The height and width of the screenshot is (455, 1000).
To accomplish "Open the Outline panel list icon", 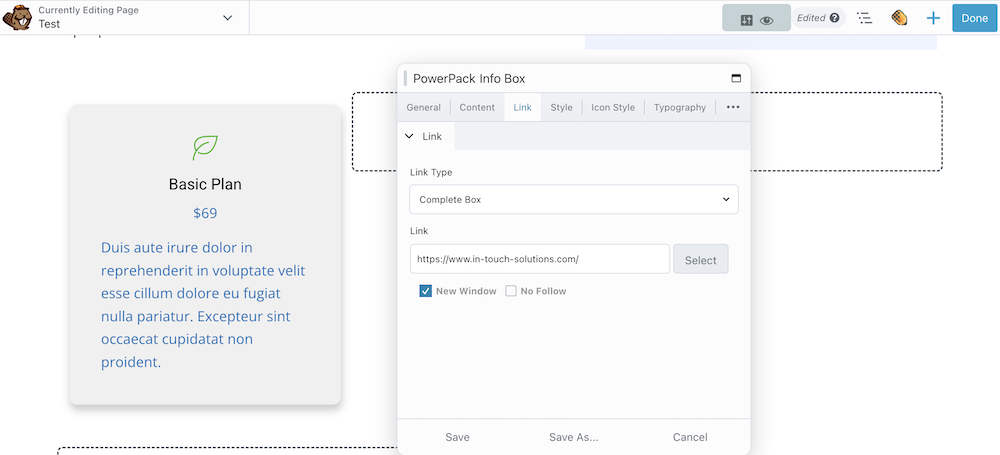I will 864,18.
